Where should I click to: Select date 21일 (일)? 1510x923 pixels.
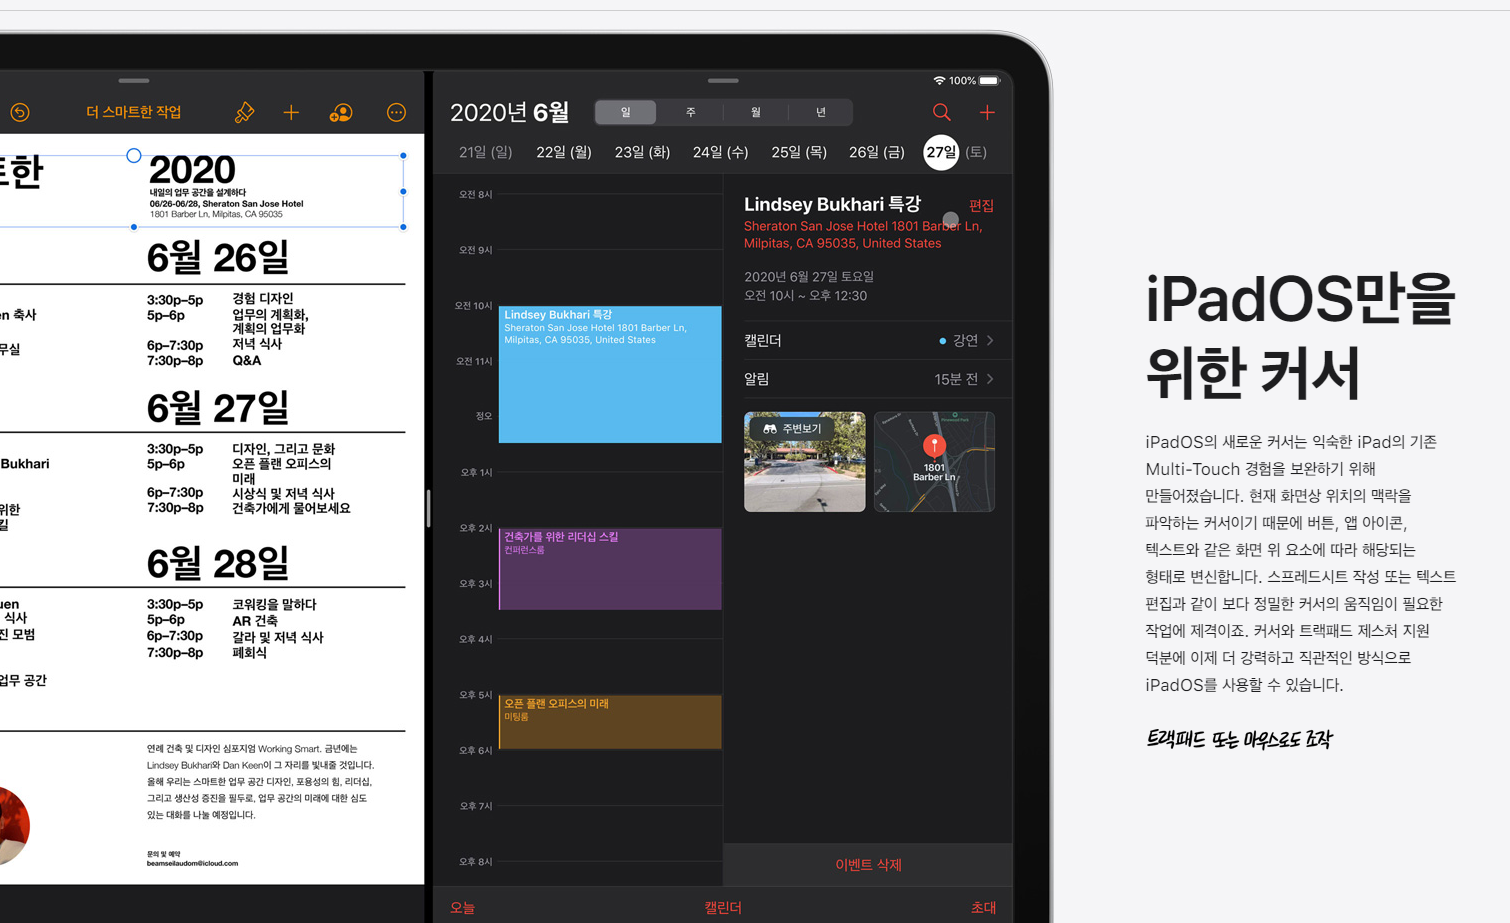485,152
